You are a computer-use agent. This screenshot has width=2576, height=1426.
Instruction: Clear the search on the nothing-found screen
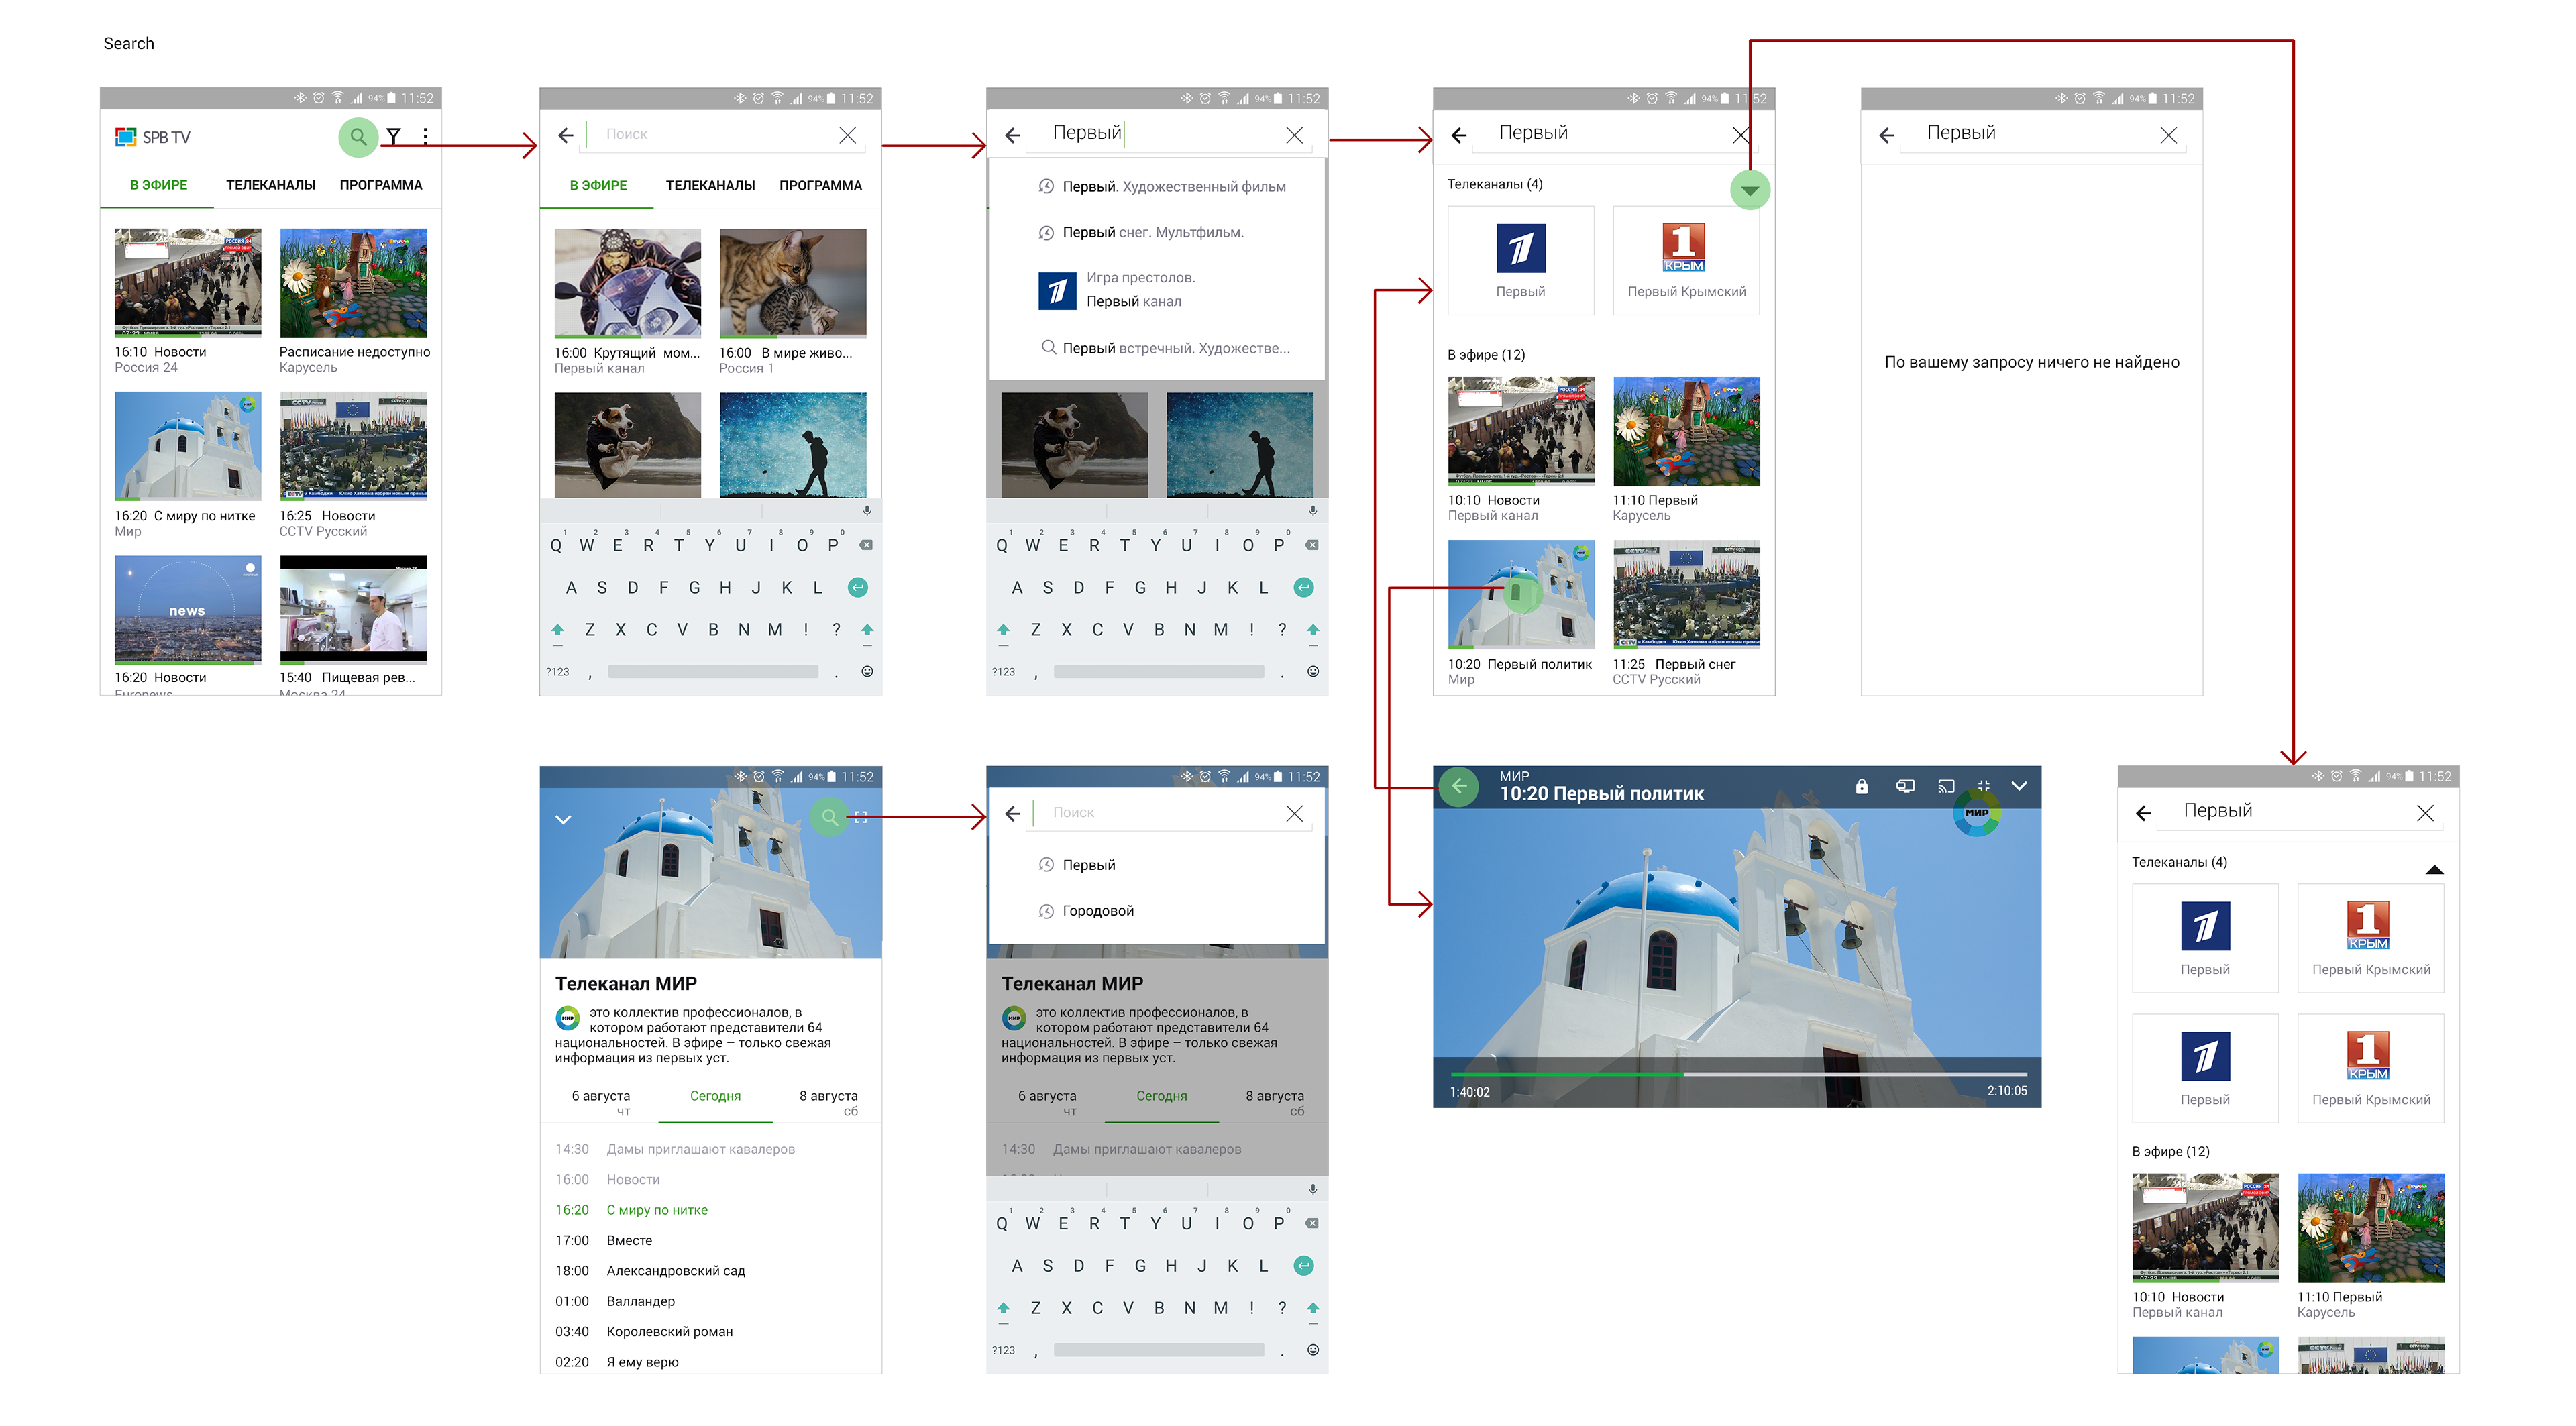(x=2168, y=135)
